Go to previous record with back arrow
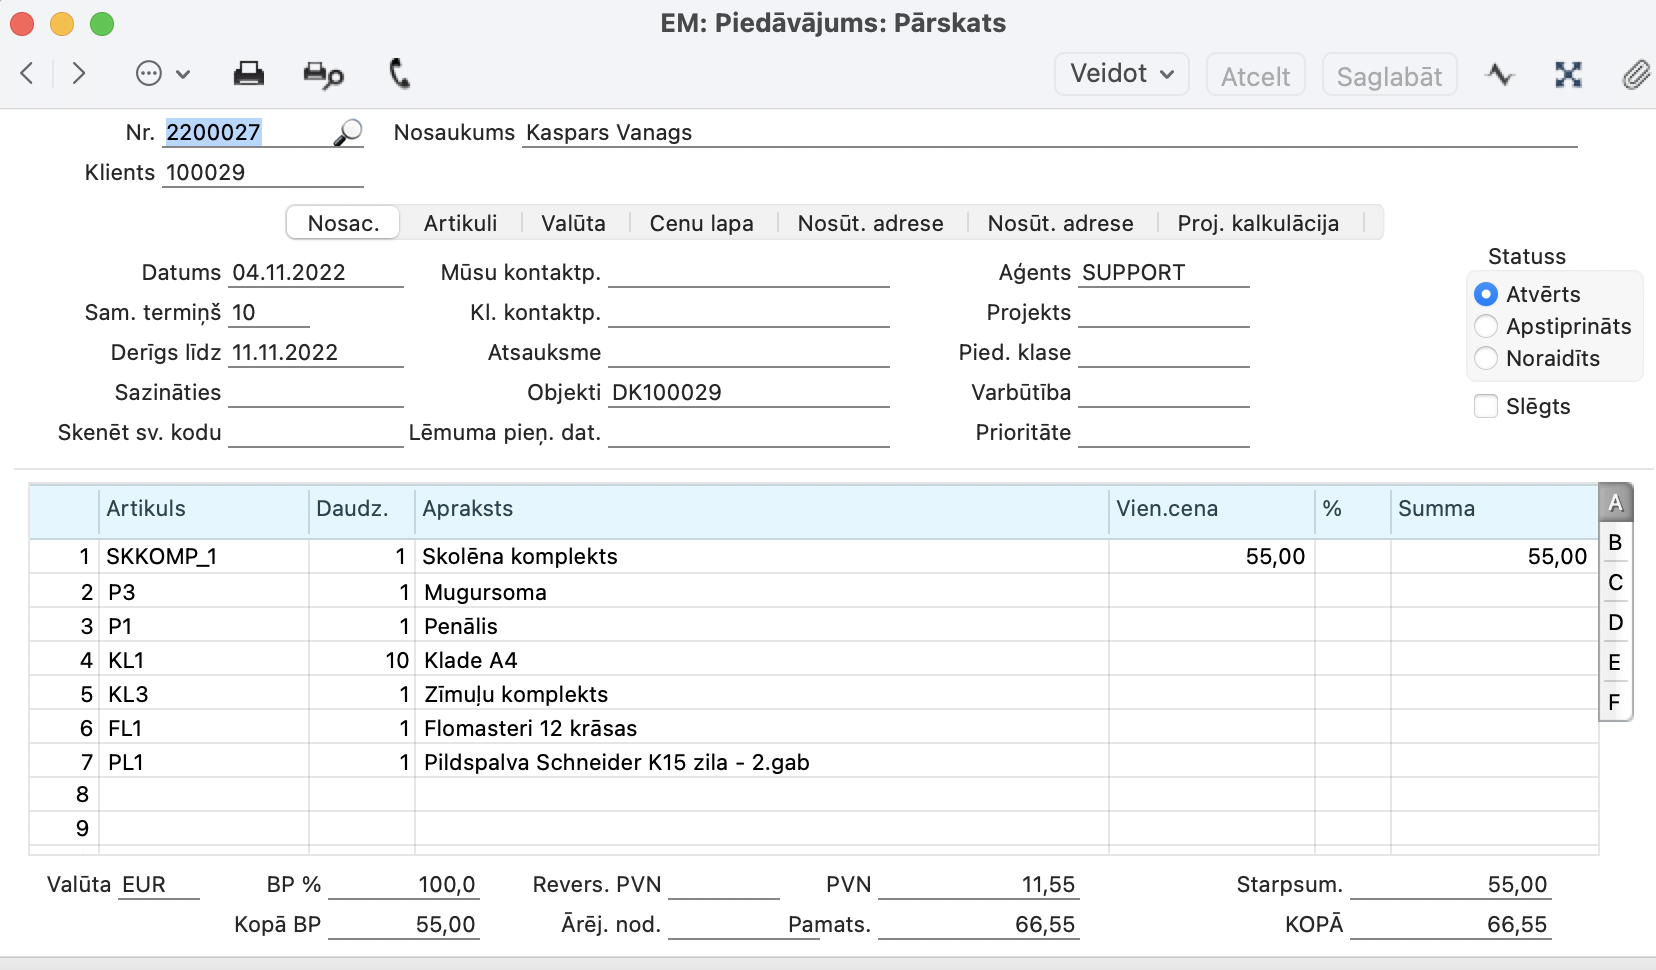 (28, 74)
